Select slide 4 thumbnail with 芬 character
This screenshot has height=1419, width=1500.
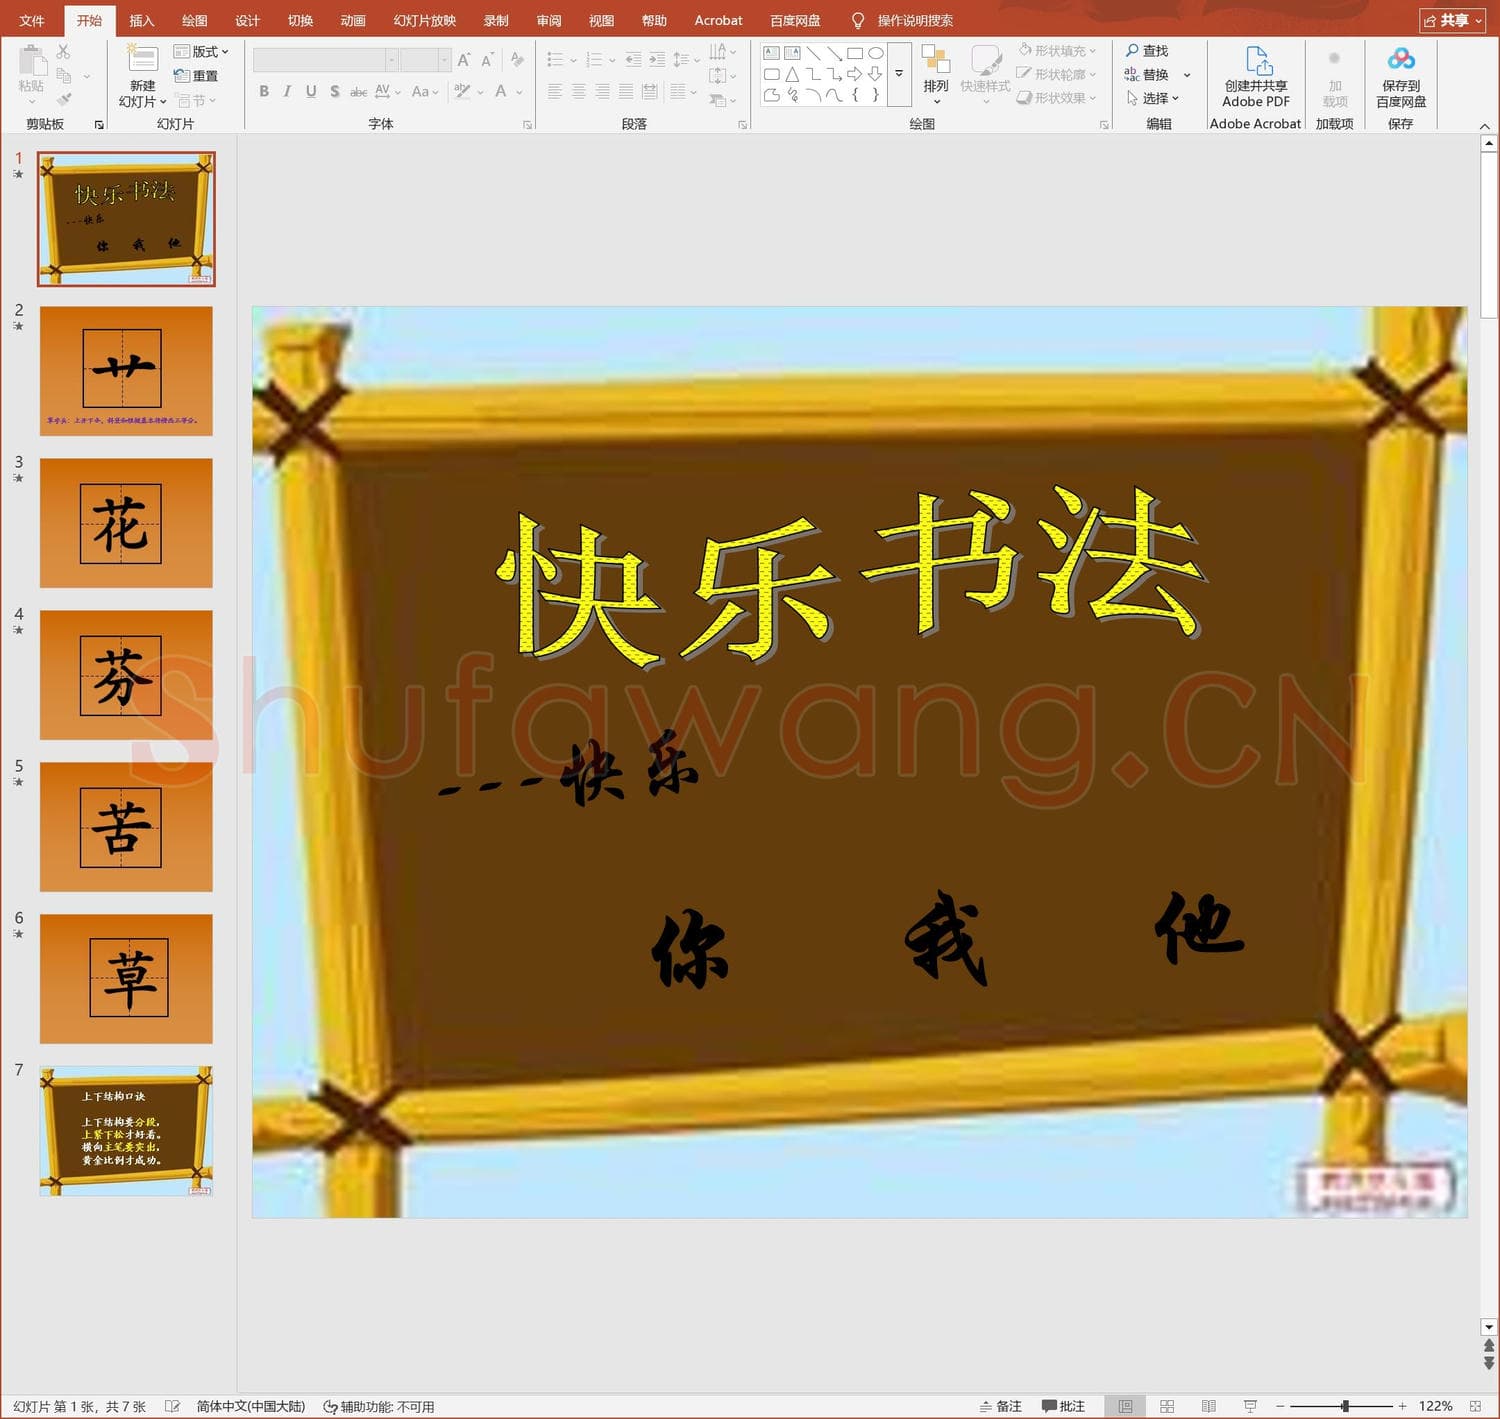click(x=126, y=675)
